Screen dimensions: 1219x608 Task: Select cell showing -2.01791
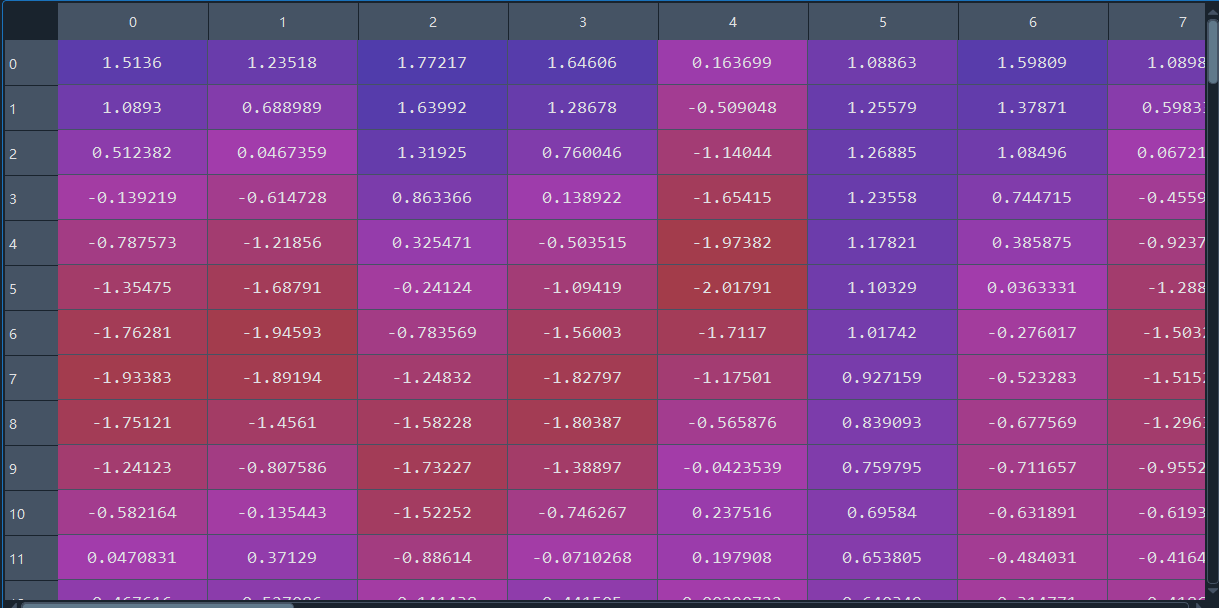click(x=733, y=288)
